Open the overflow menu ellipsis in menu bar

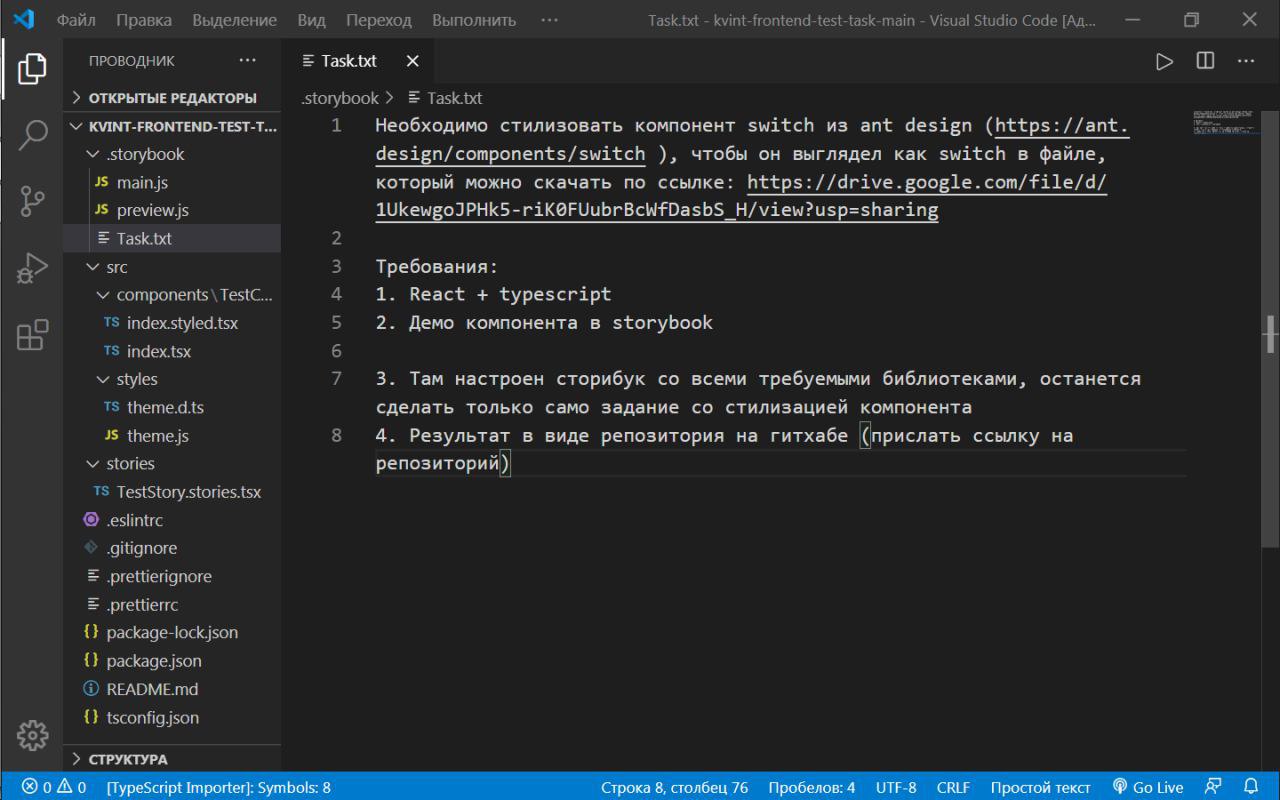[549, 20]
